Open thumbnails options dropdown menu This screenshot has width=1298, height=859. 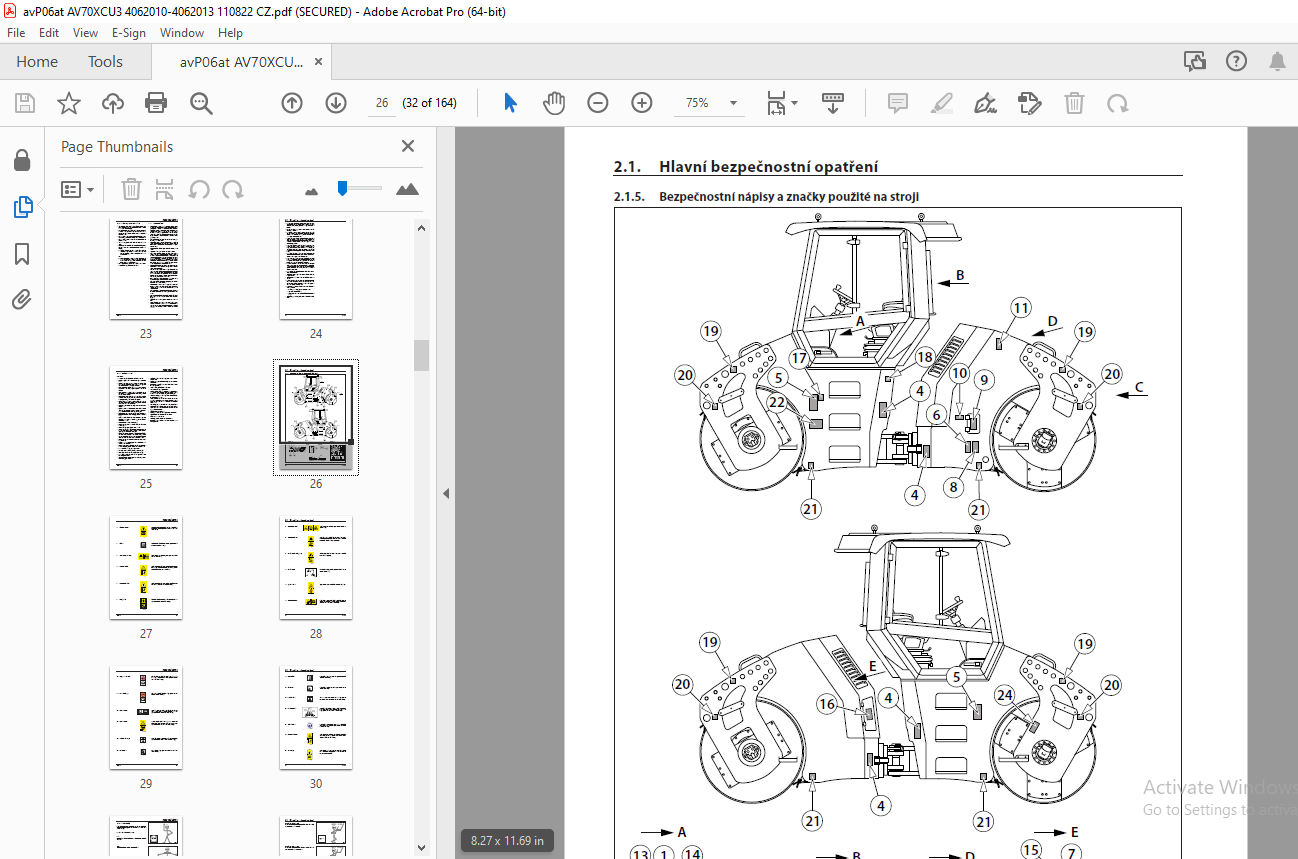click(x=77, y=189)
